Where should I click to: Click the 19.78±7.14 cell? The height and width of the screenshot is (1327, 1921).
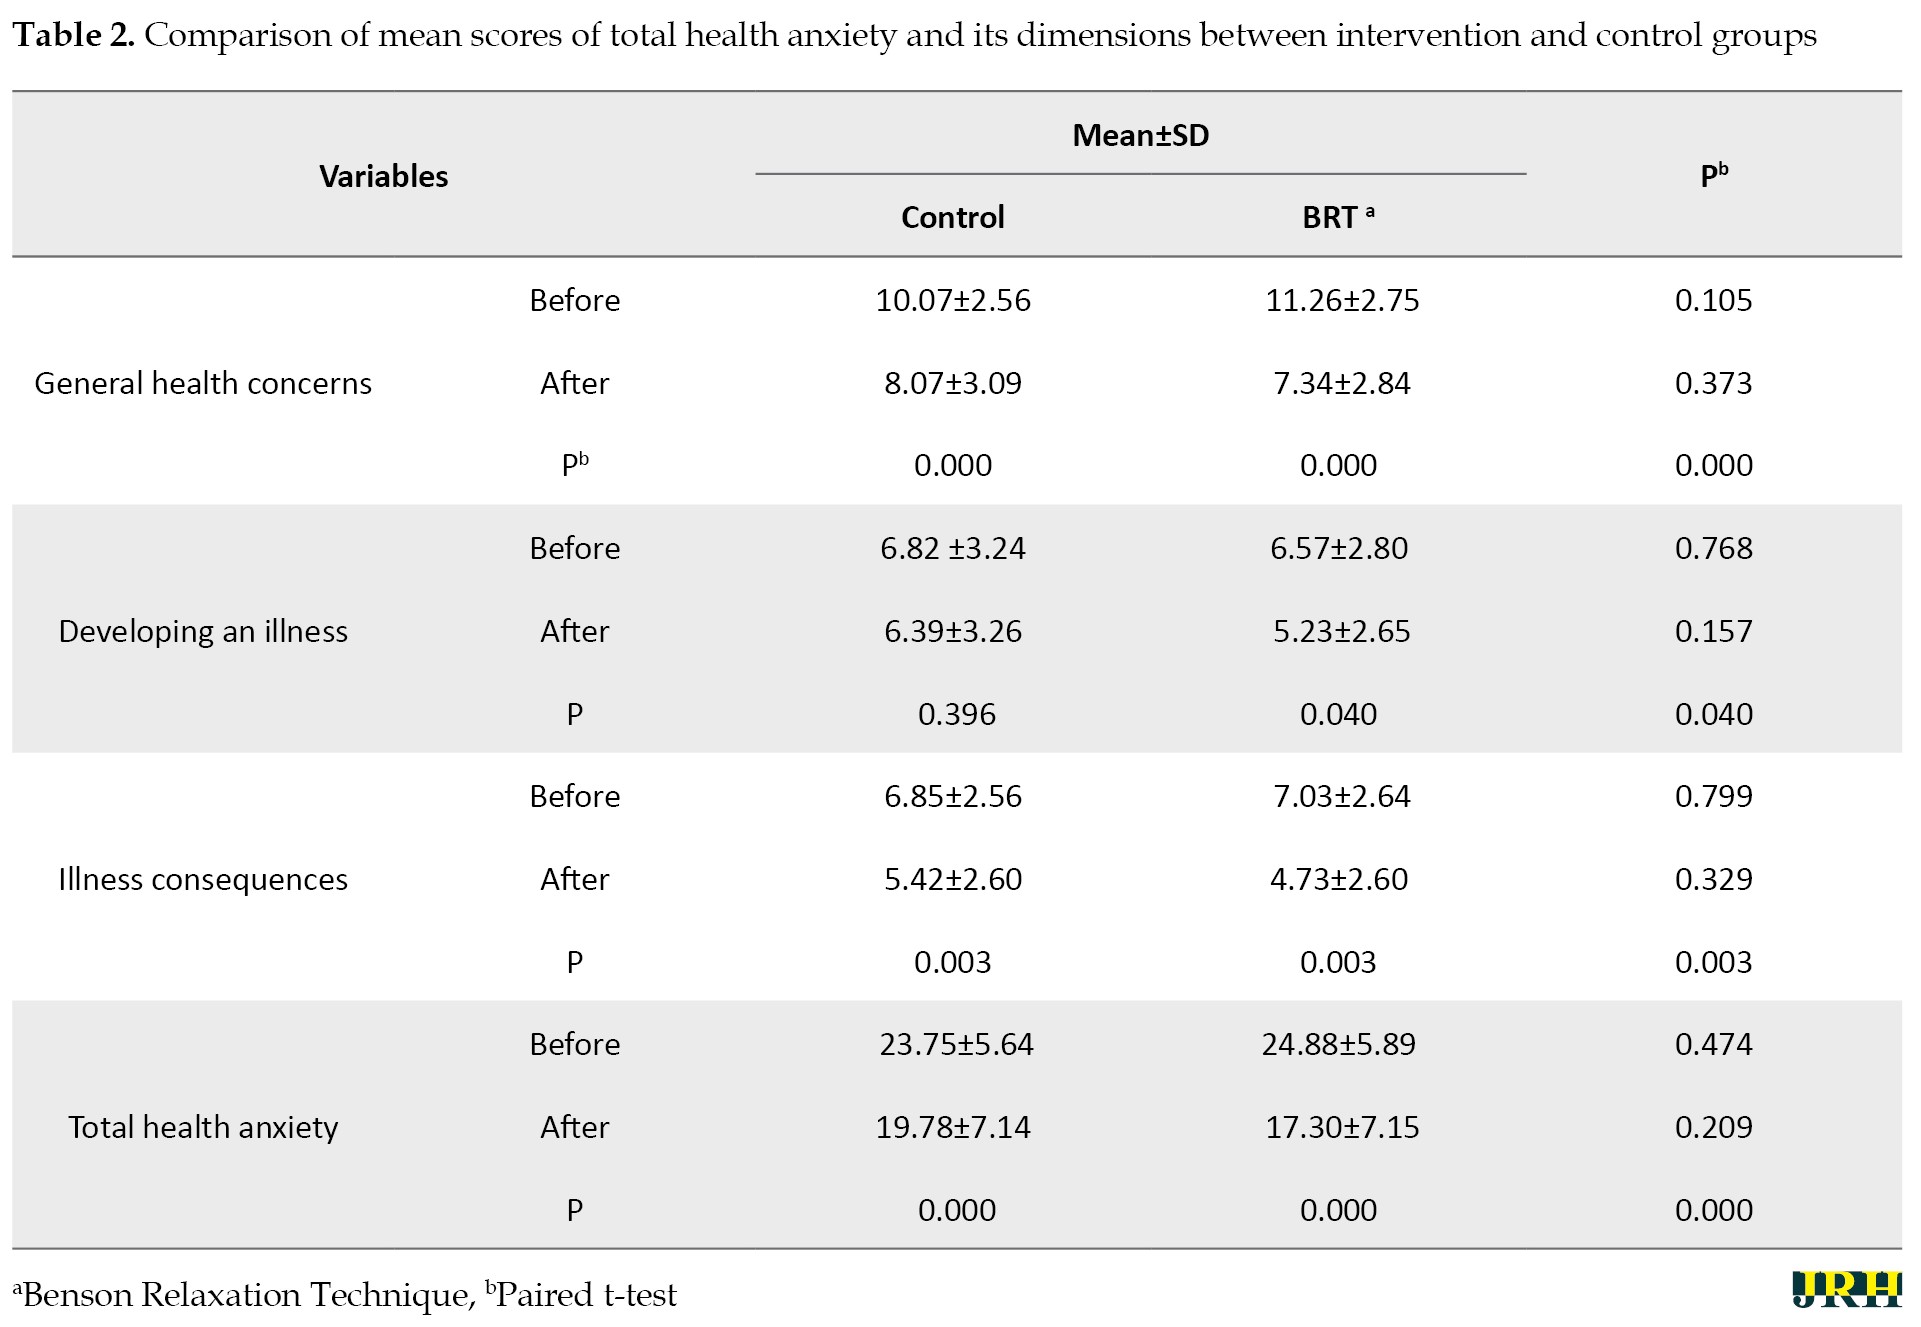[x=953, y=1127]
